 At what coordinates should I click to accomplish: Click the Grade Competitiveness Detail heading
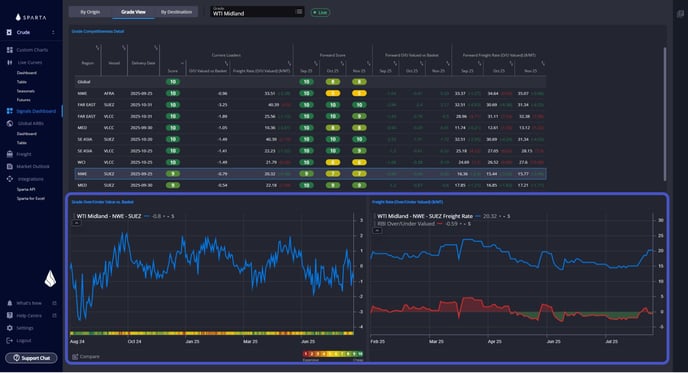[x=98, y=32]
